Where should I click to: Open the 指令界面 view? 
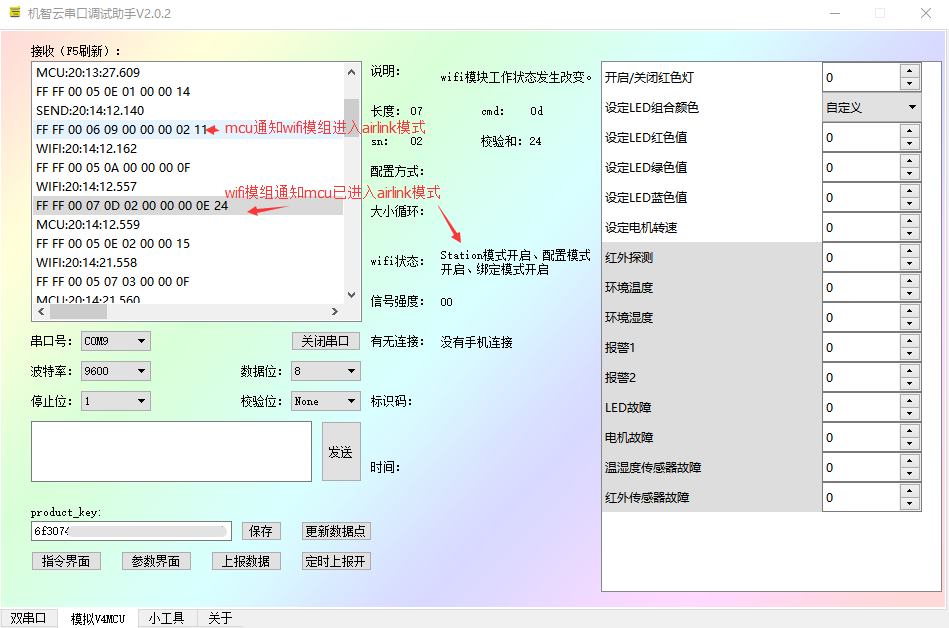pyautogui.click(x=66, y=561)
